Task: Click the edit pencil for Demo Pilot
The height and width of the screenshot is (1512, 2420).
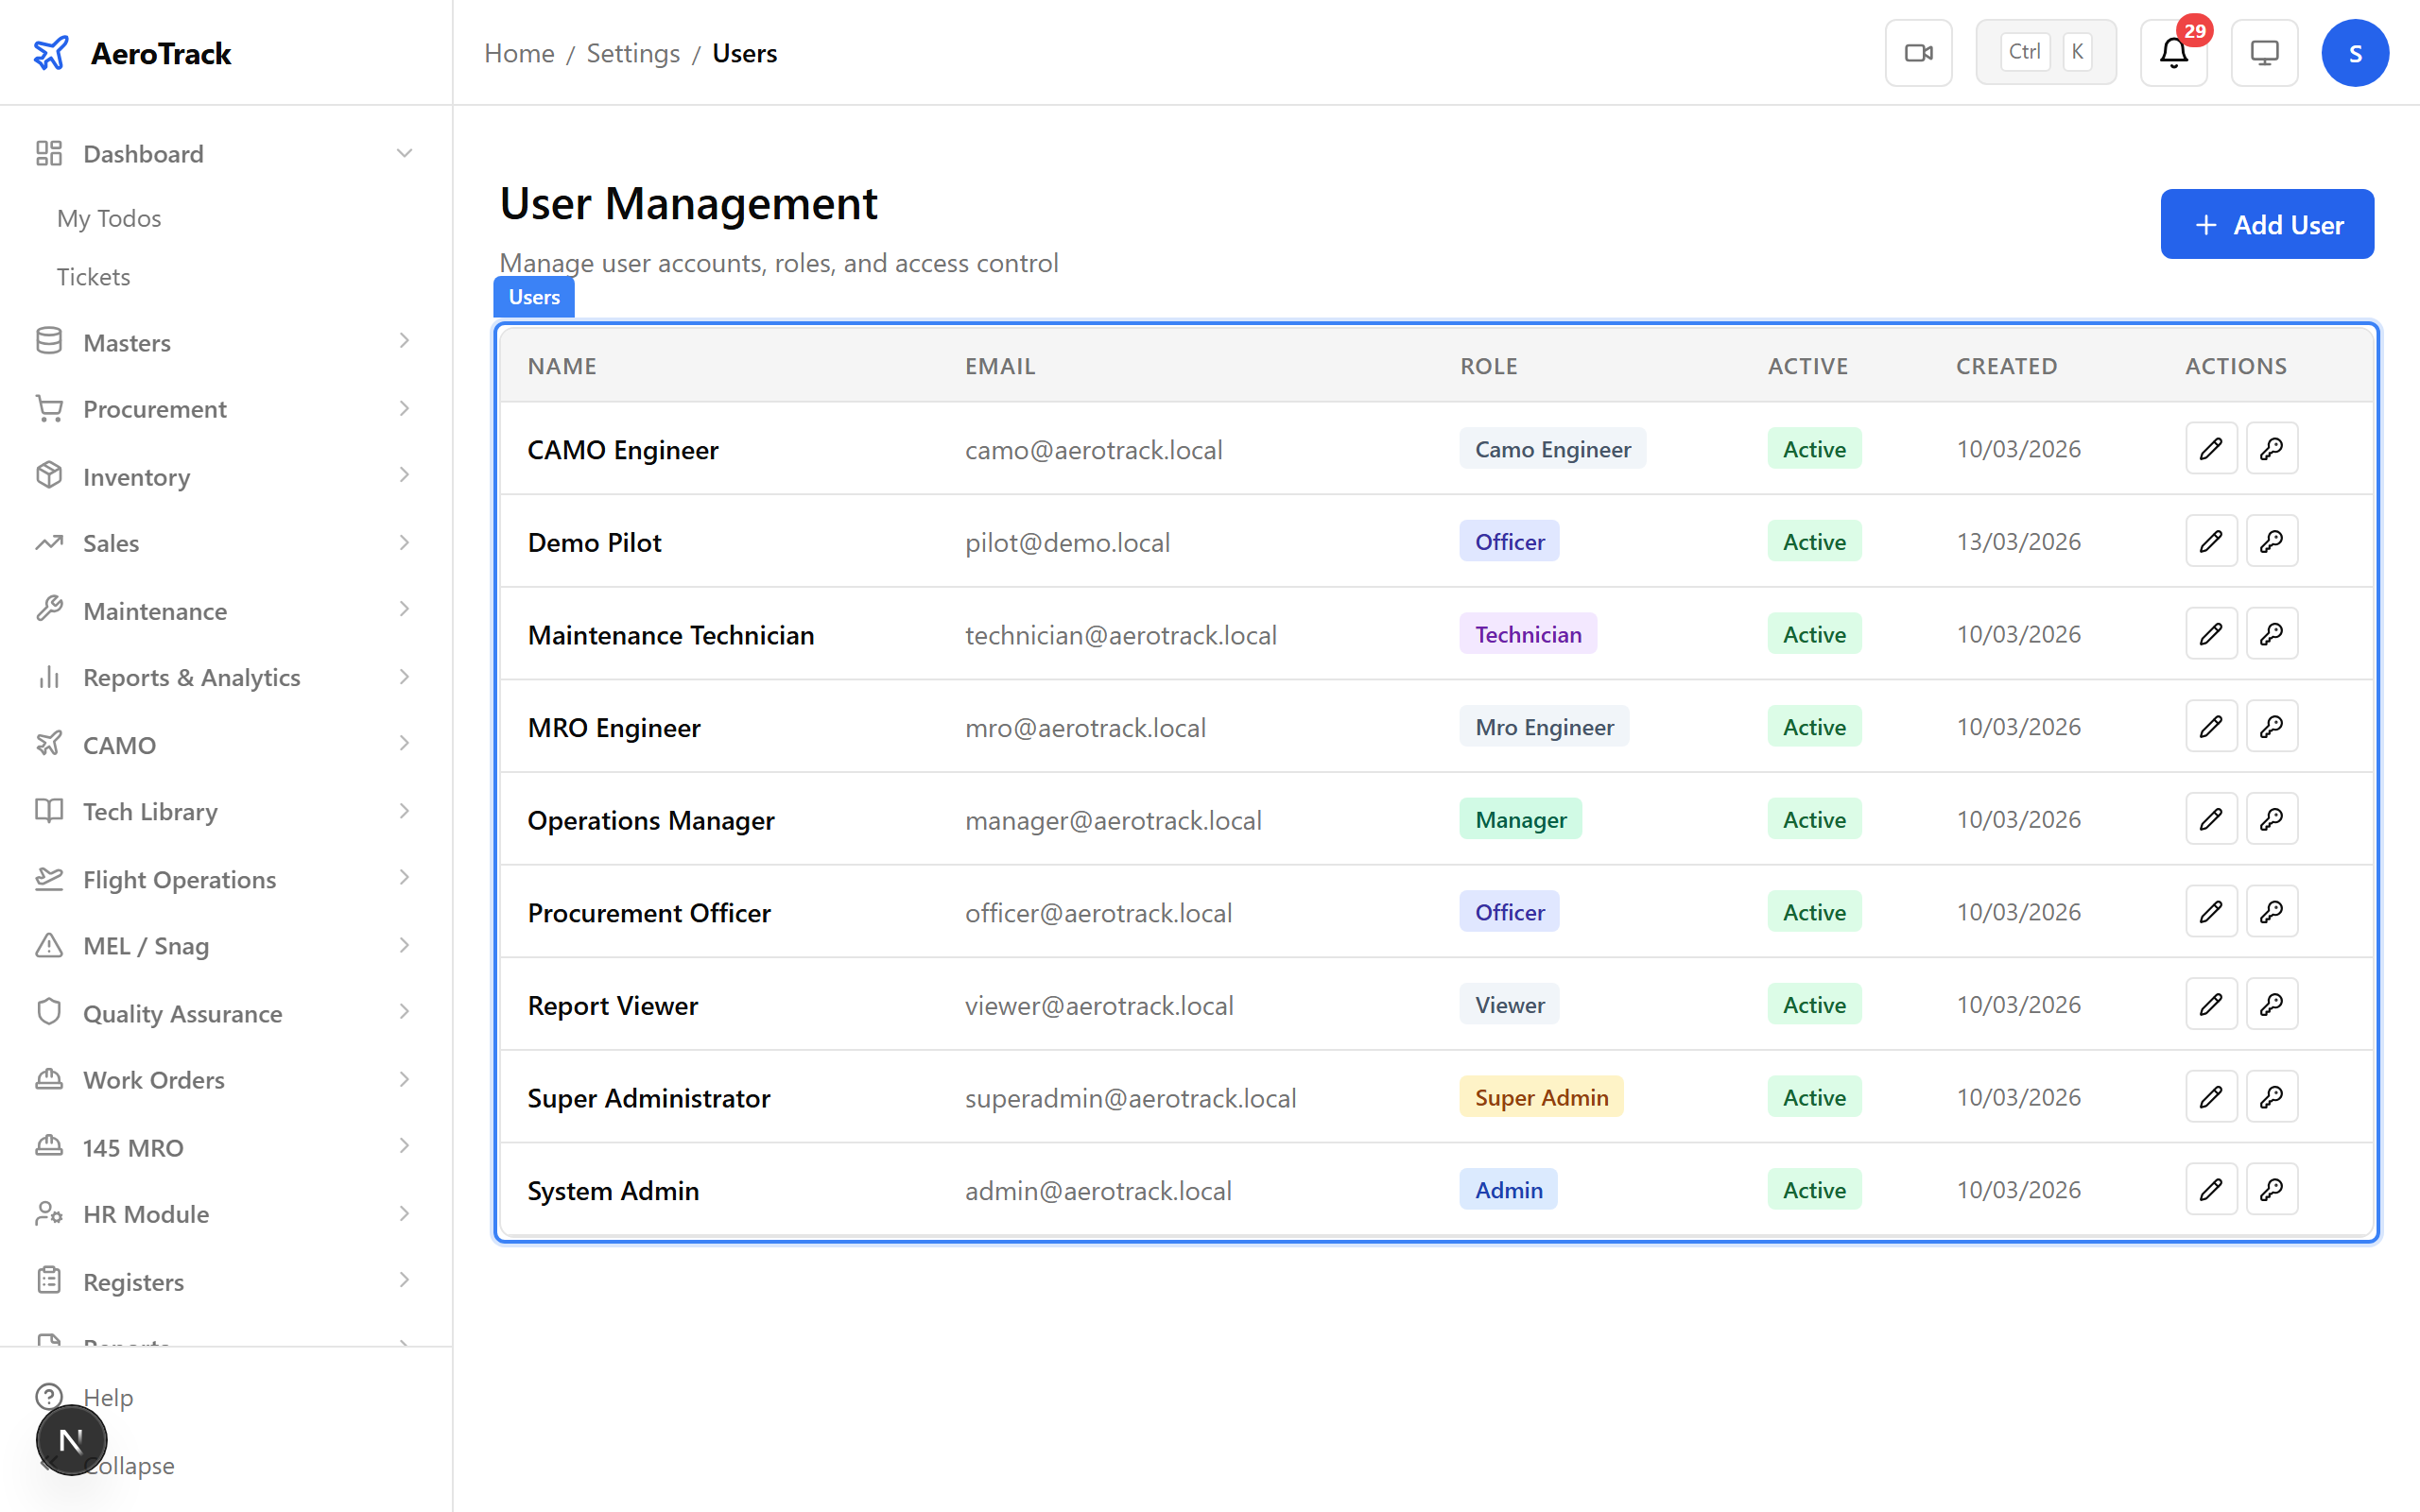Action: [x=2211, y=540]
